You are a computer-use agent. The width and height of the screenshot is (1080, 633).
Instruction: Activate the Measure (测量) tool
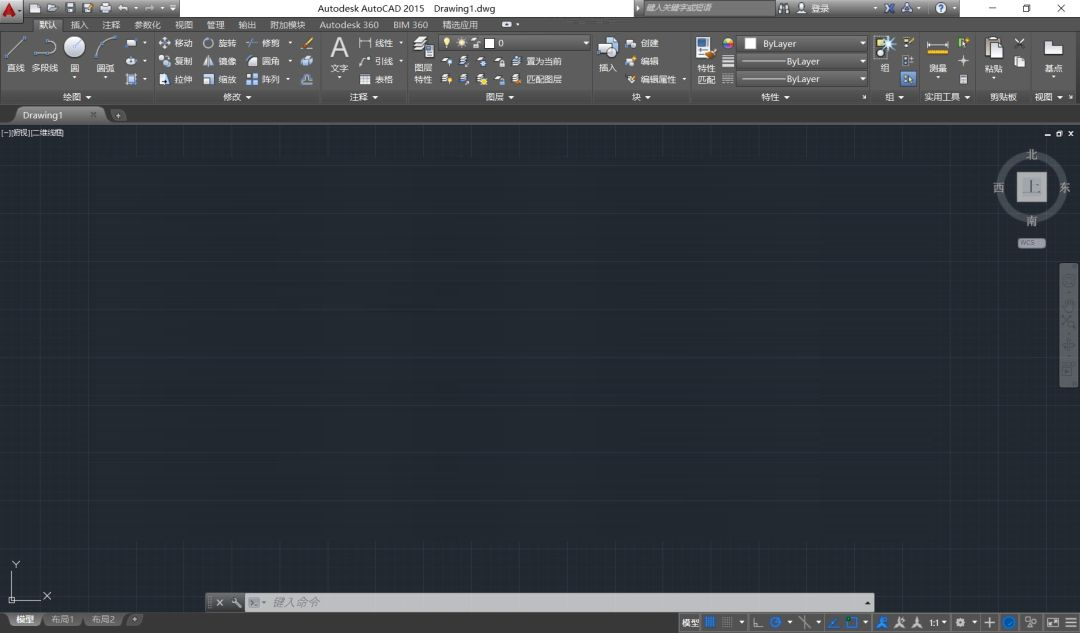[937, 50]
